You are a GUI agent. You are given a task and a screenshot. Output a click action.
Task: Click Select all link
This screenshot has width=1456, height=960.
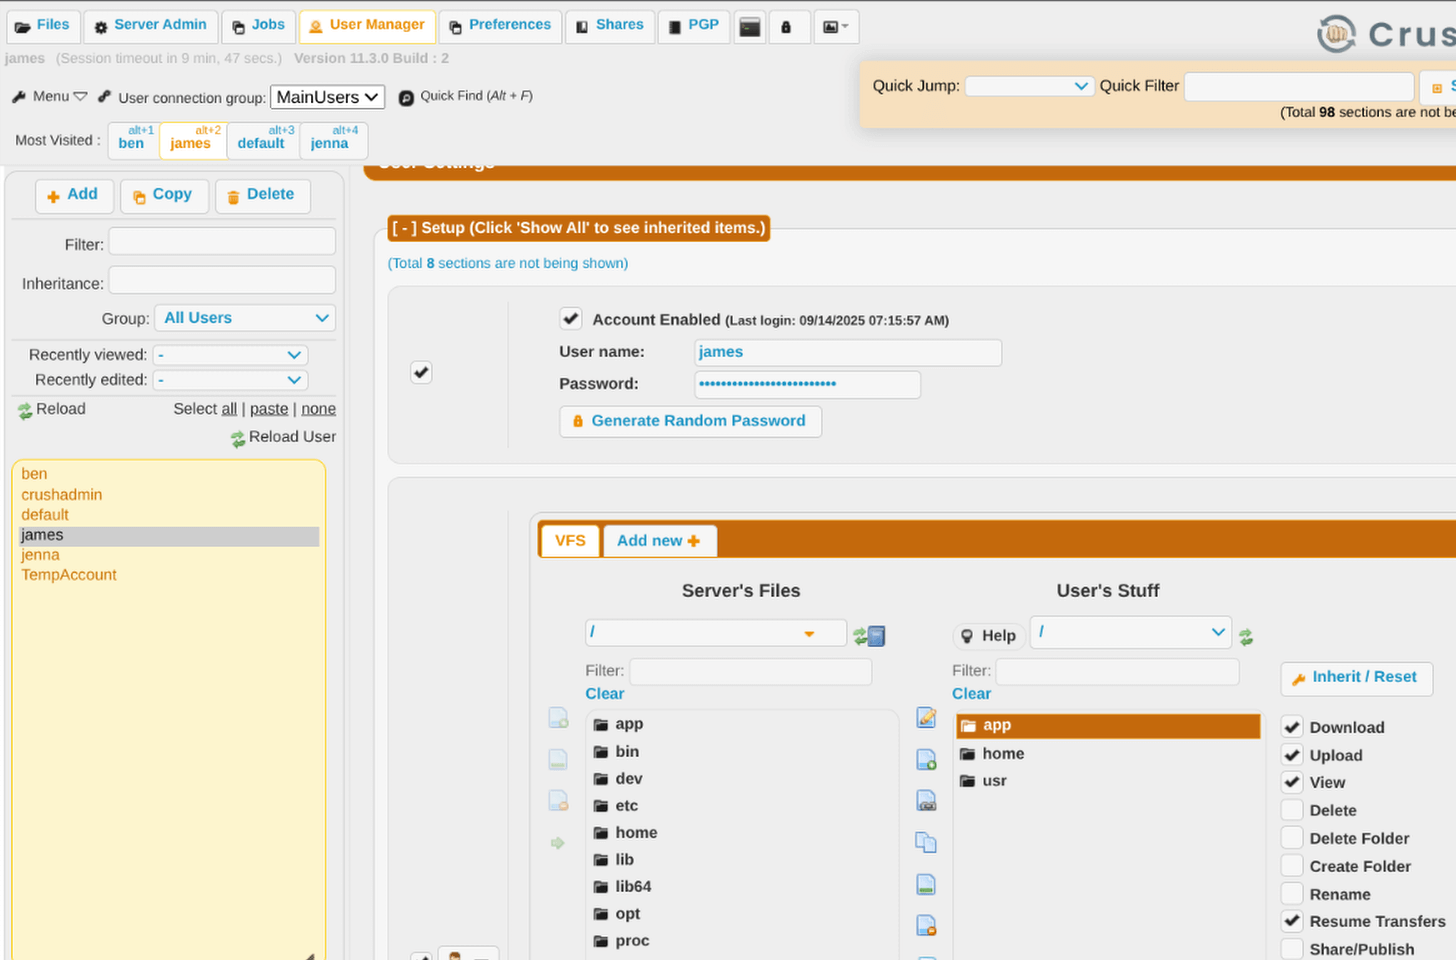[229, 409]
